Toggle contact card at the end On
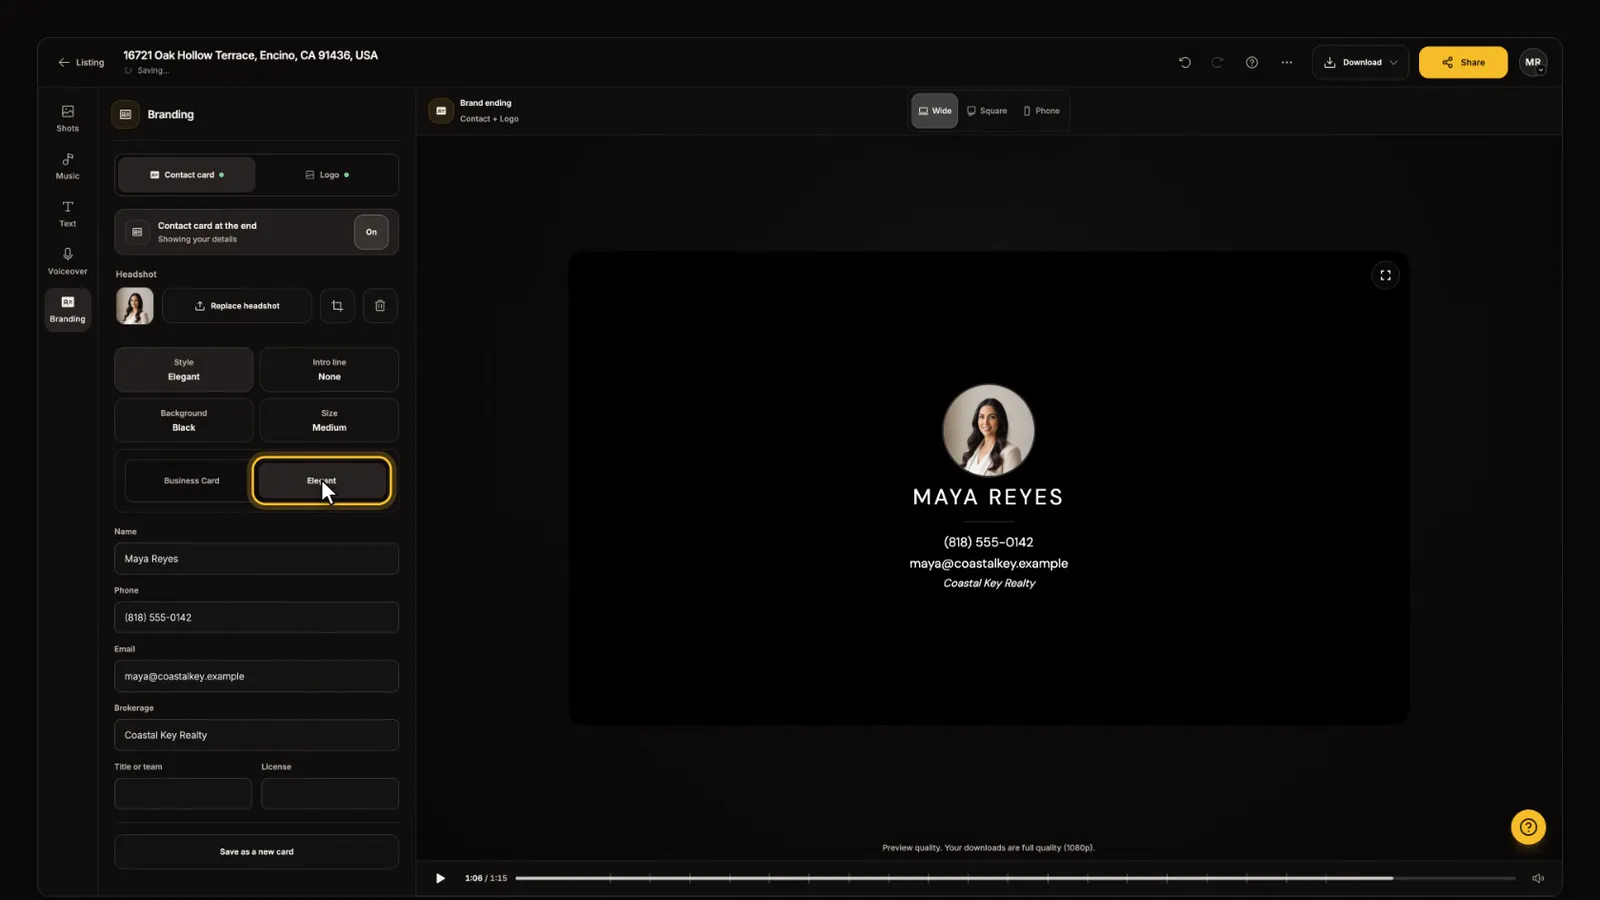Viewport: 1600px width, 900px height. [x=371, y=232]
